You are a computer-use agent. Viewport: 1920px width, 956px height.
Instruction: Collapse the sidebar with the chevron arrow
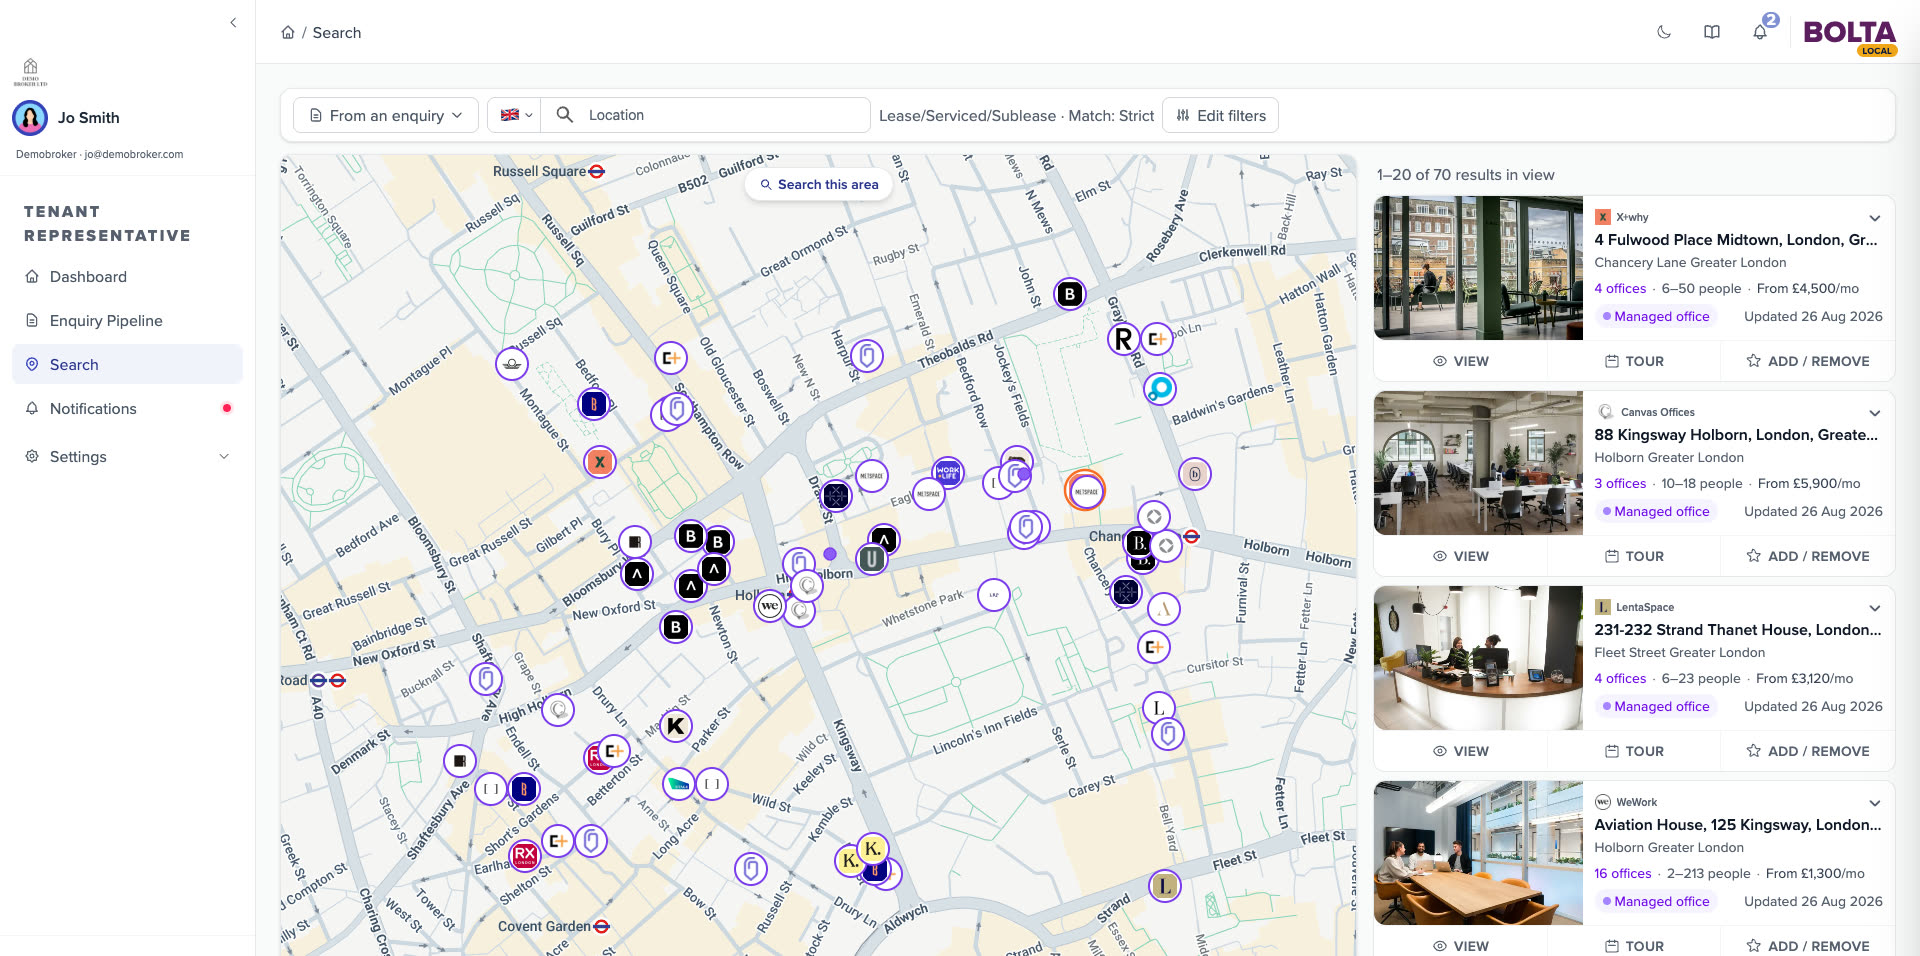coord(233,22)
